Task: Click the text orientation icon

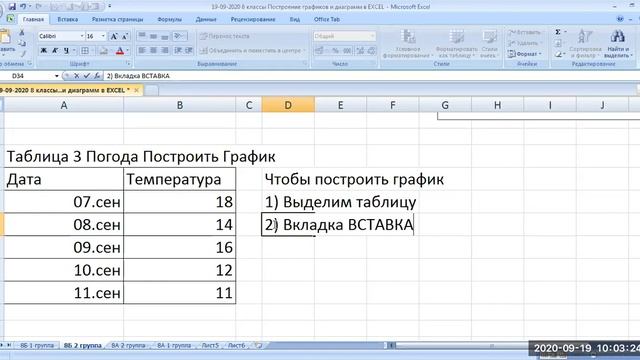Action: [178, 36]
